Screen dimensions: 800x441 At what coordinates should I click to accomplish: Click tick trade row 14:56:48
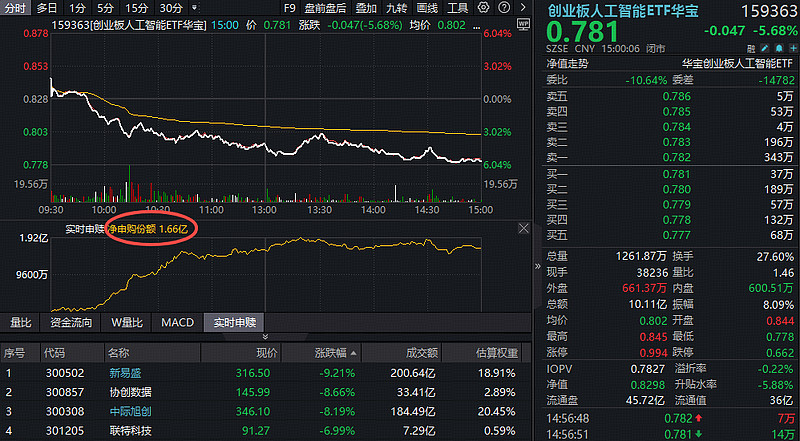[x=670, y=419]
